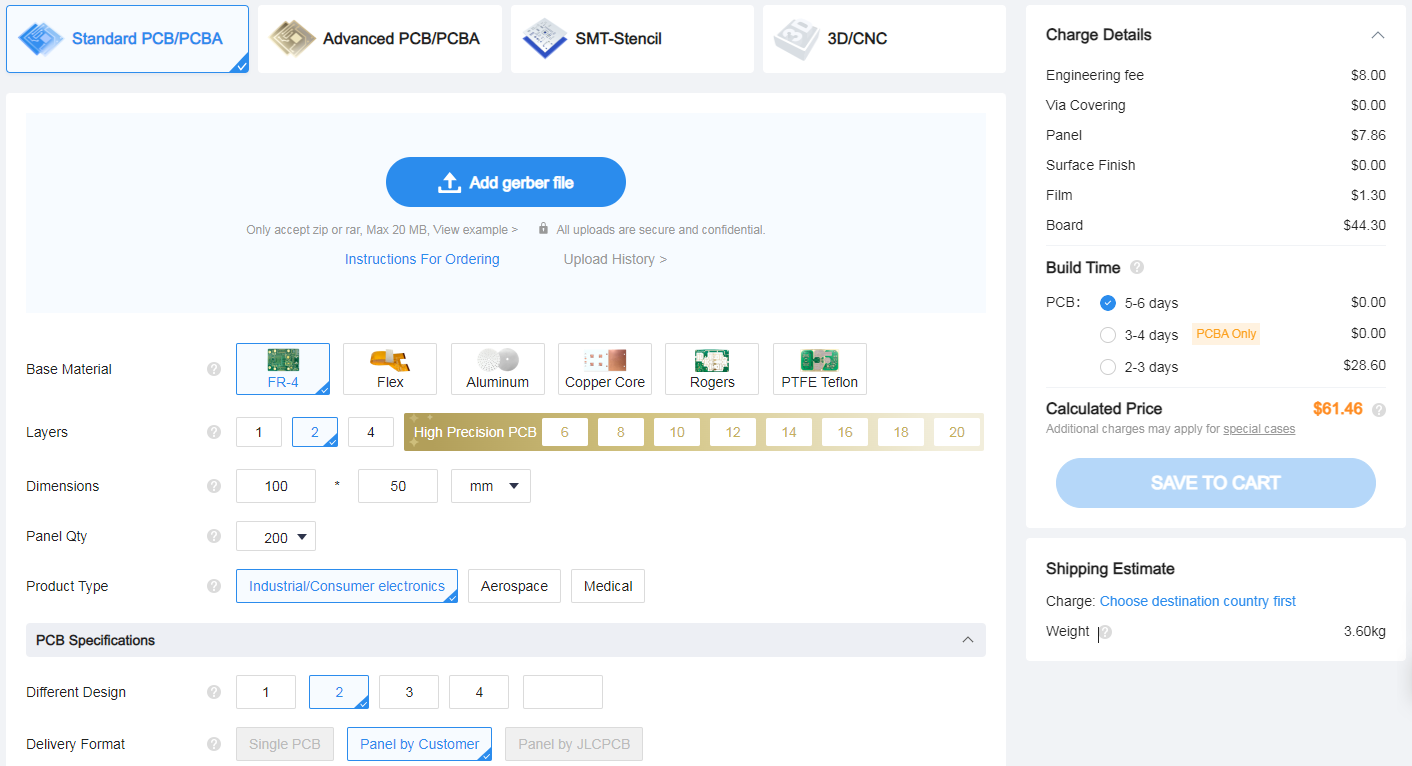Select Copper Core base material
The height and width of the screenshot is (766, 1412).
[x=605, y=369]
